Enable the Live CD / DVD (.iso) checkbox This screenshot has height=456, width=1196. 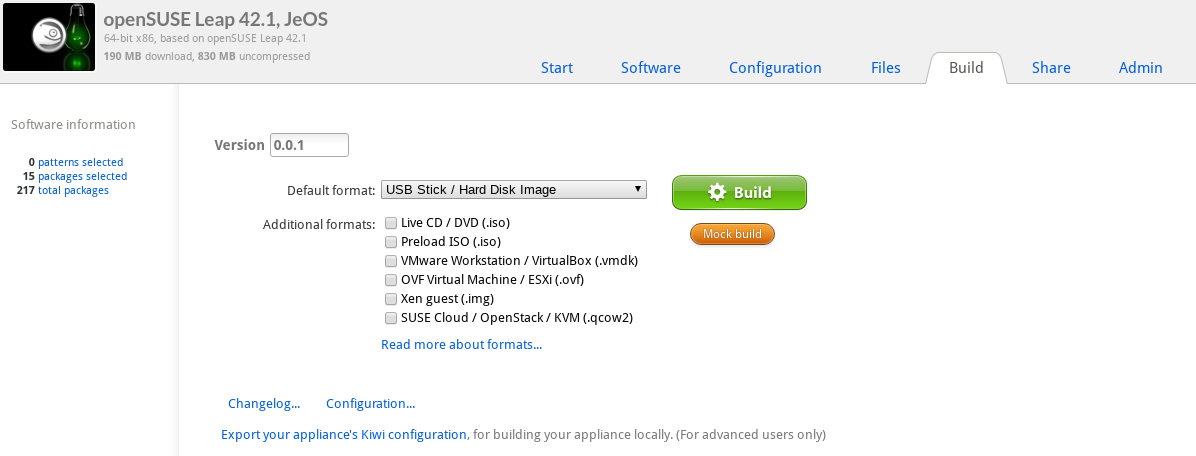tap(391, 223)
